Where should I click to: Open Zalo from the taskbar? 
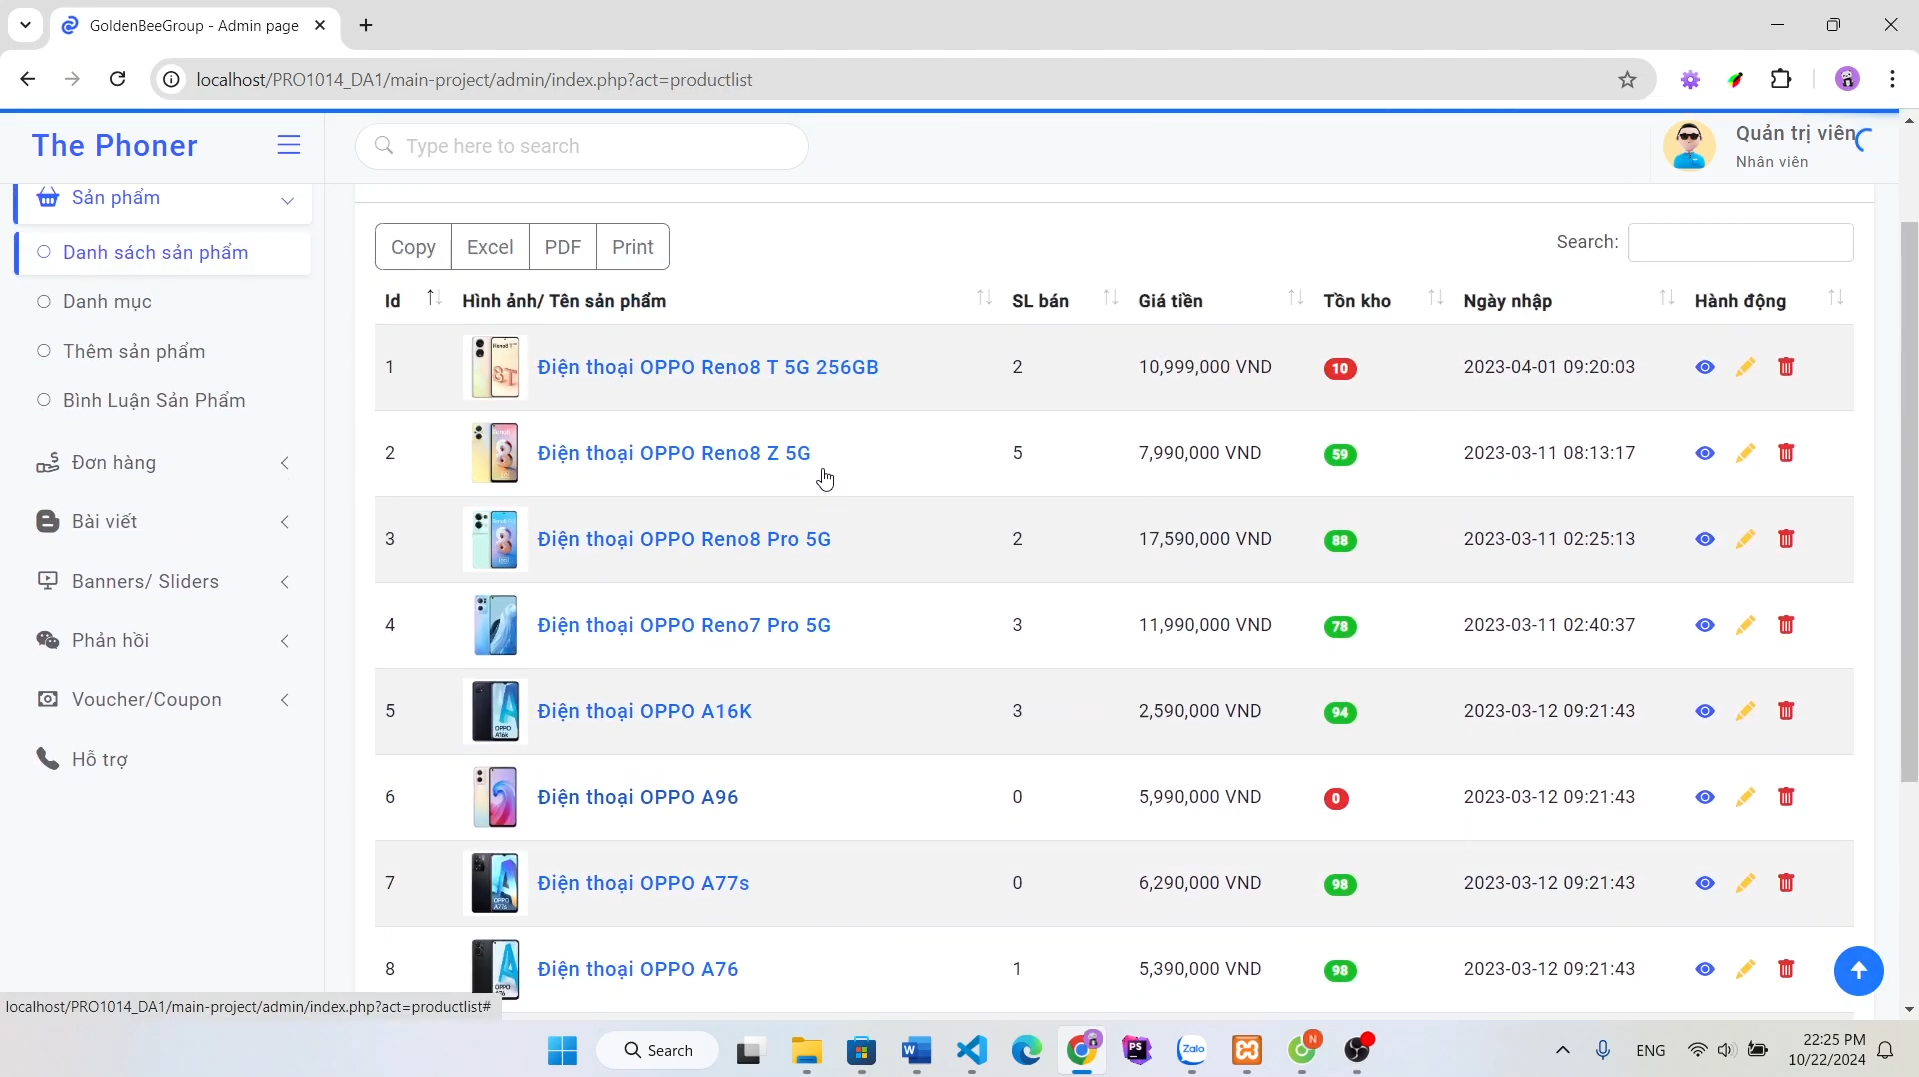click(x=1192, y=1050)
